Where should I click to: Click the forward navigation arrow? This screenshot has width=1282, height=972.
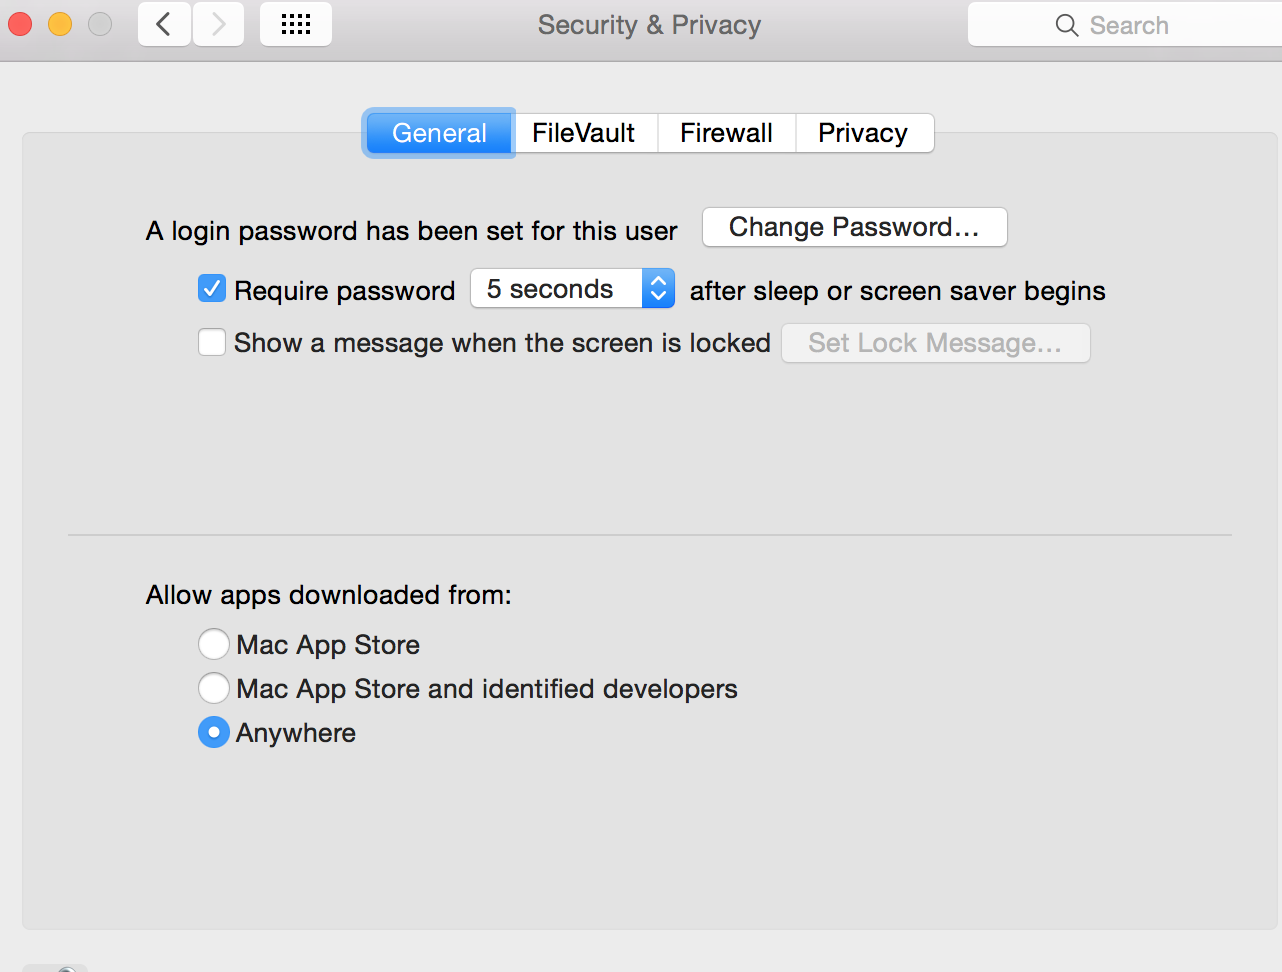[x=218, y=24]
